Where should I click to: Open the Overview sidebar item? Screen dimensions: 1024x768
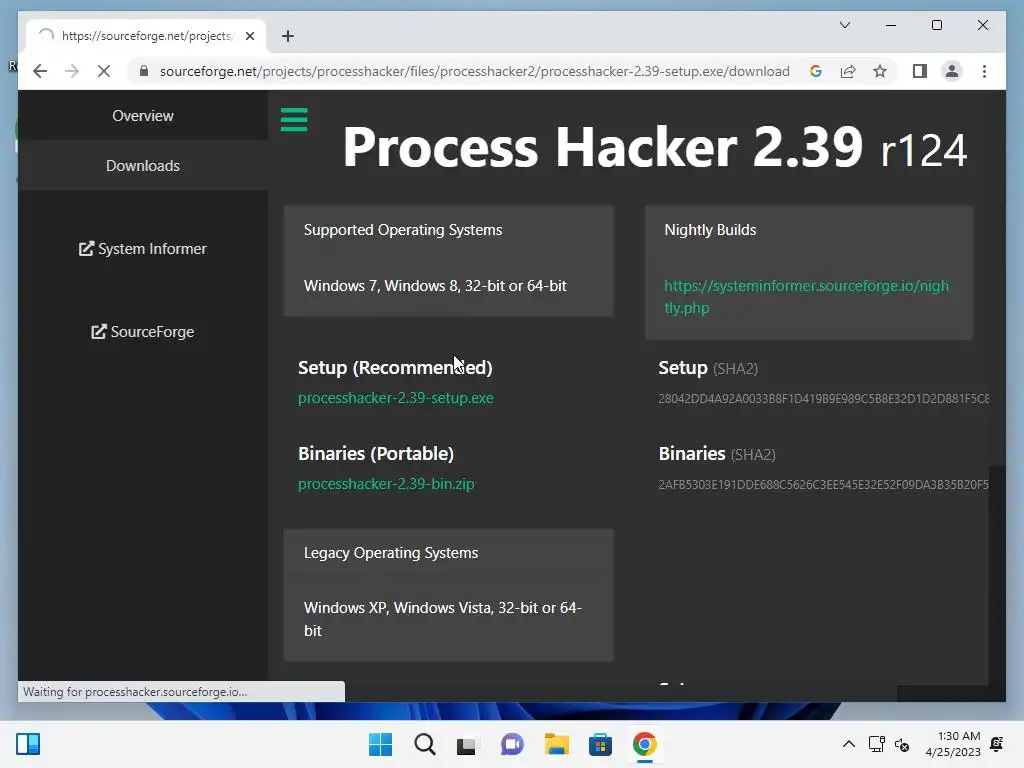point(142,116)
